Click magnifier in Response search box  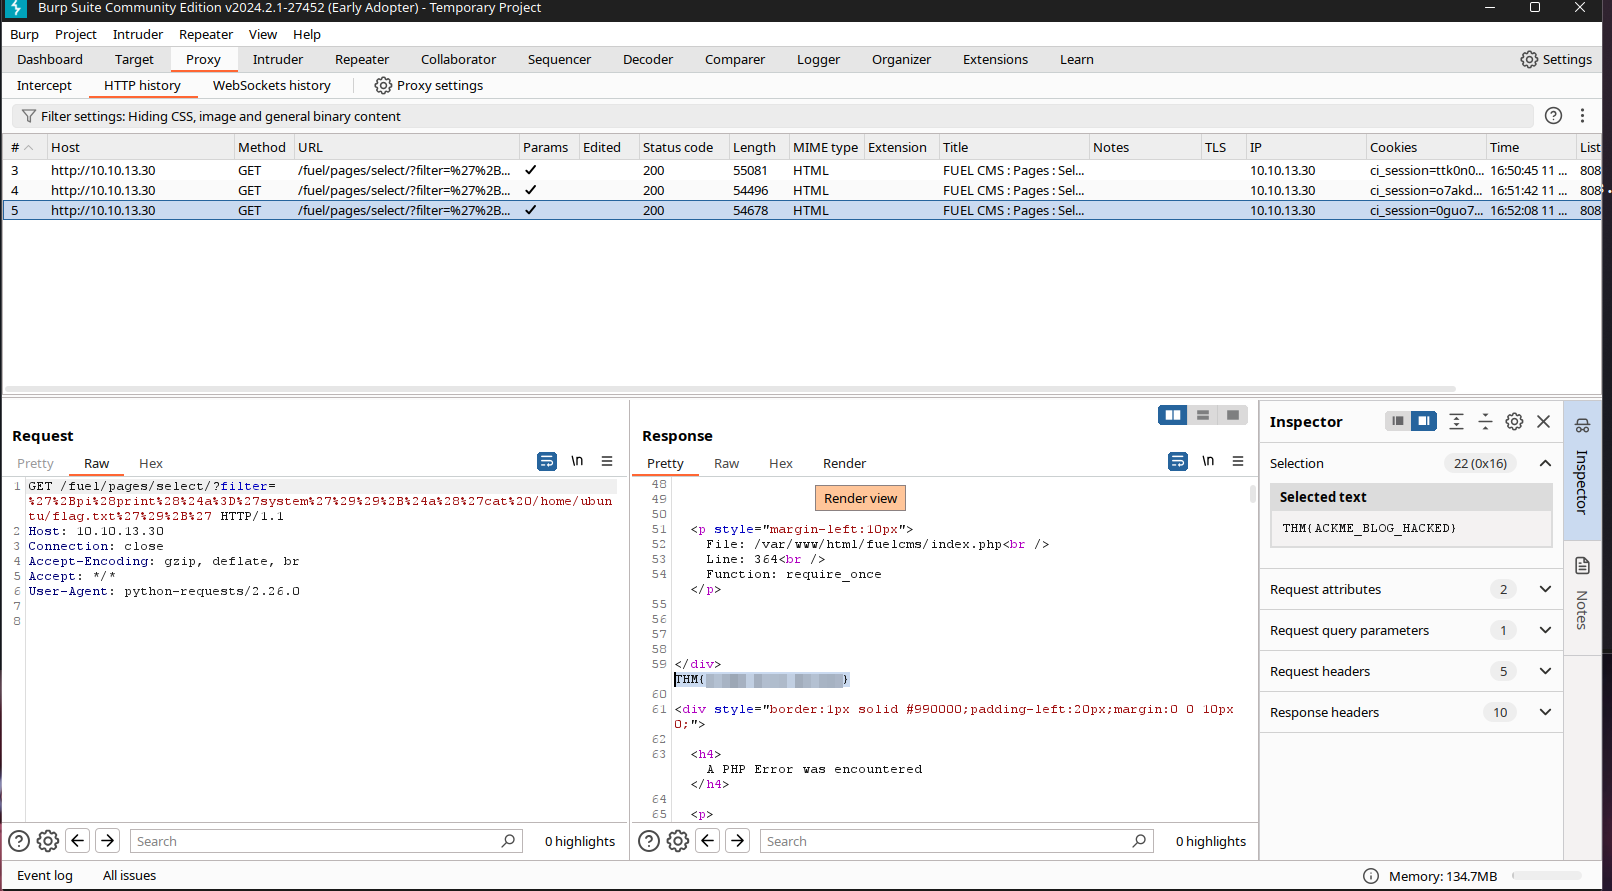1139,841
